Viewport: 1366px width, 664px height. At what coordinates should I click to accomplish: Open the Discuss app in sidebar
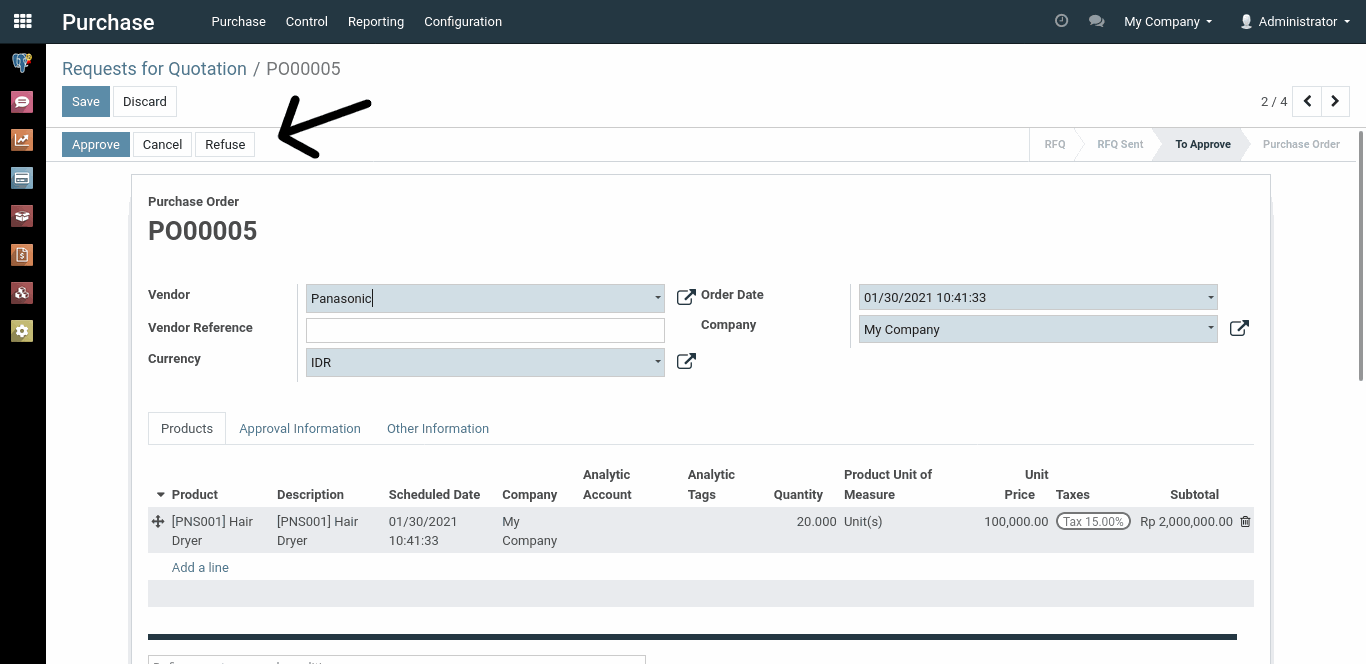[22, 101]
